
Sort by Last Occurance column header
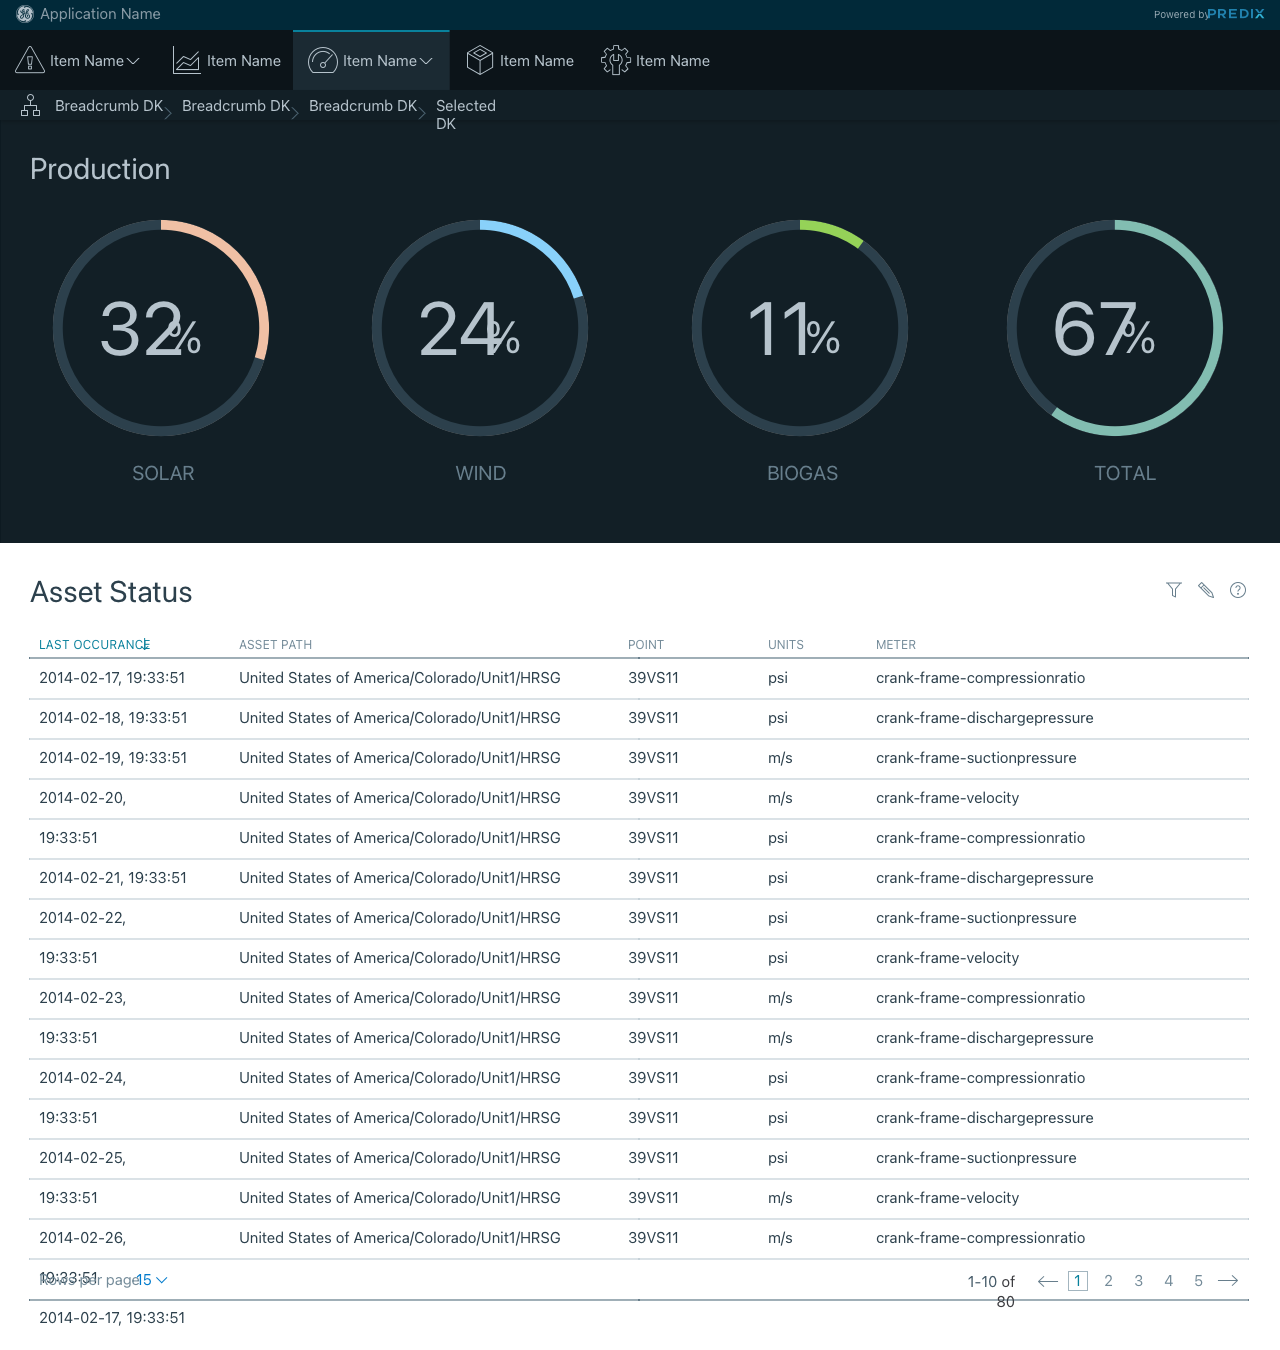[94, 645]
